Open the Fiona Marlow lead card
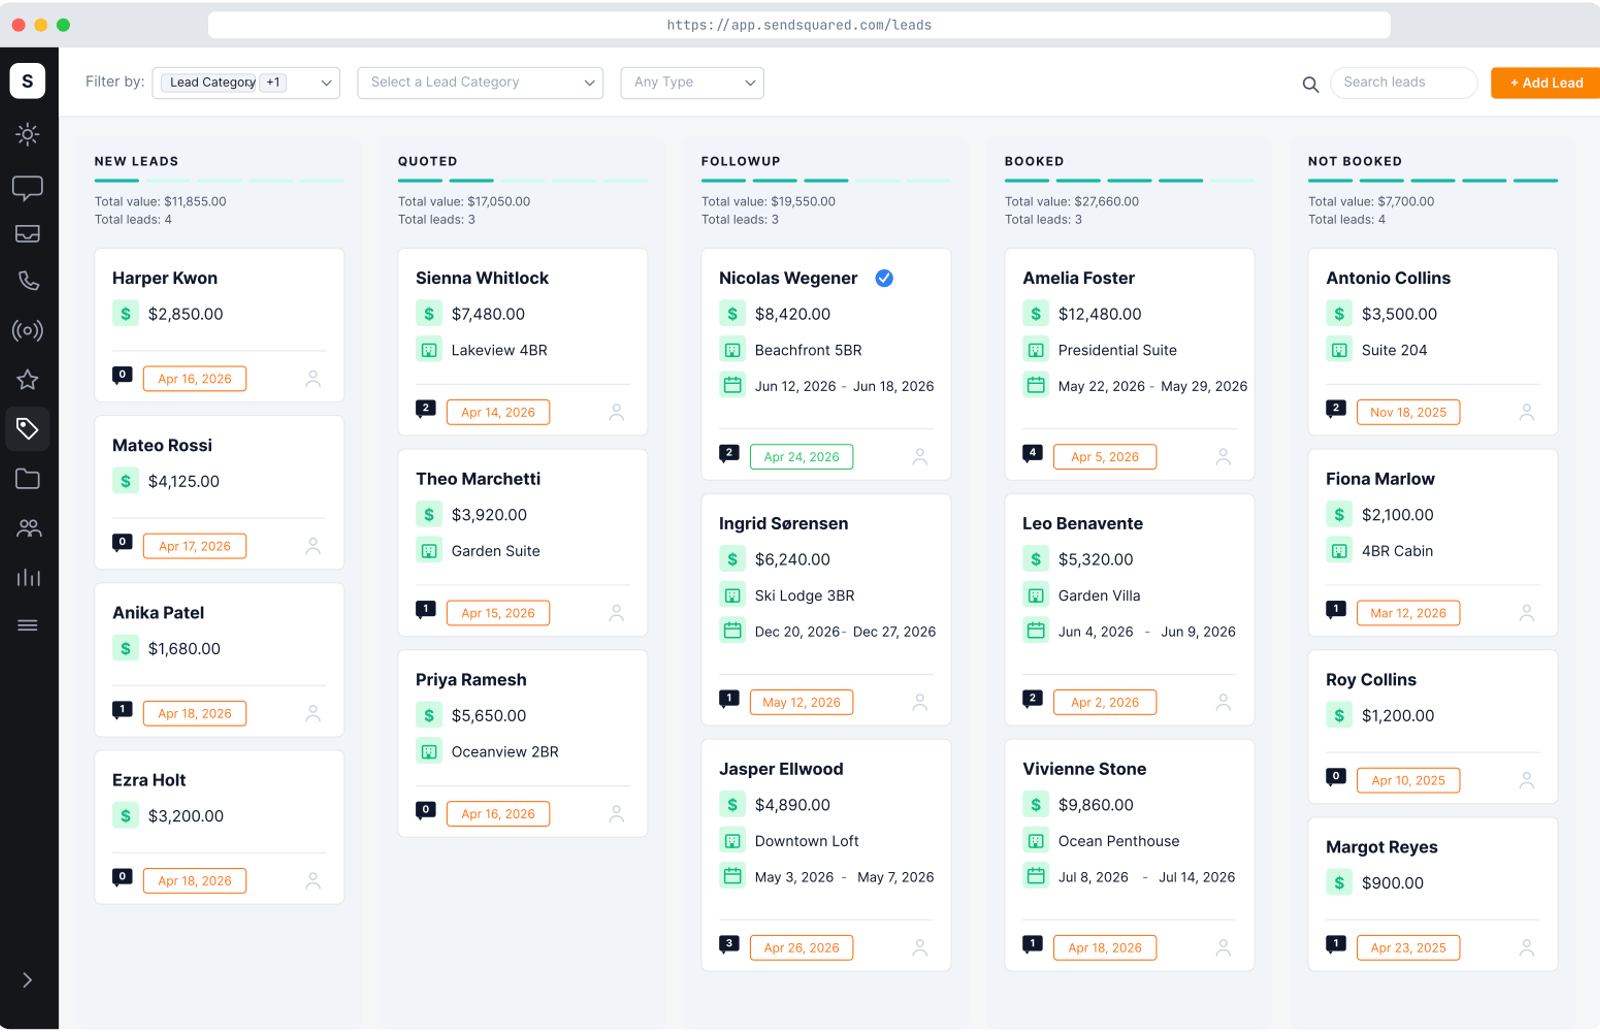 [1432, 543]
